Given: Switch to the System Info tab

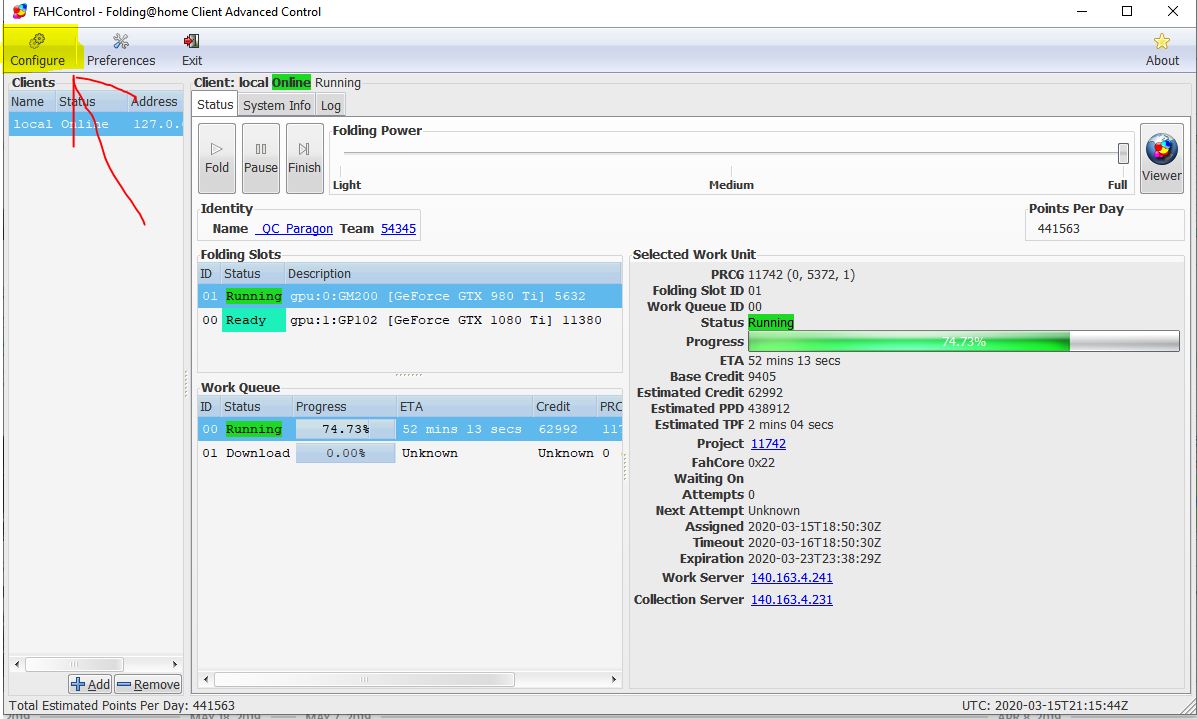Looking at the screenshot, I should [x=276, y=104].
